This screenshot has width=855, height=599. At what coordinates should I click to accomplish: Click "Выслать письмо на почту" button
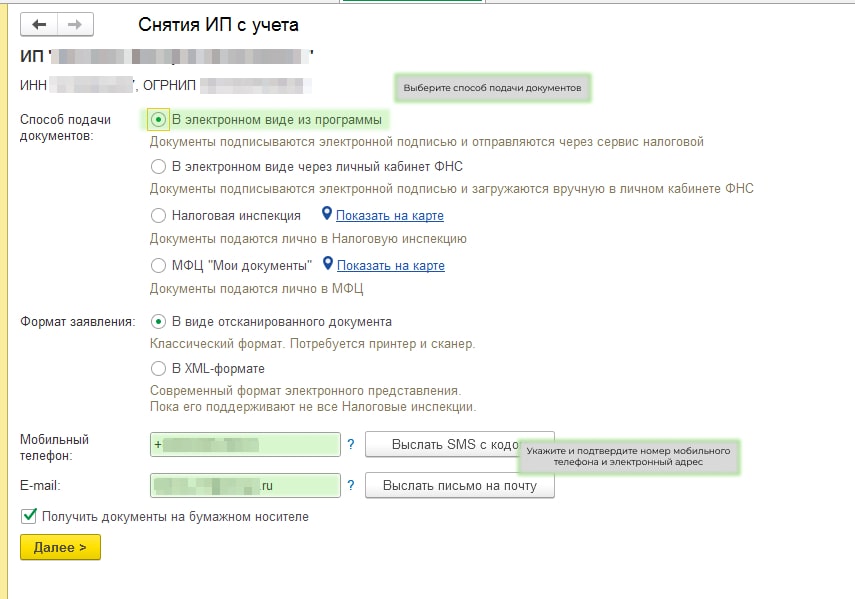pyautogui.click(x=460, y=486)
